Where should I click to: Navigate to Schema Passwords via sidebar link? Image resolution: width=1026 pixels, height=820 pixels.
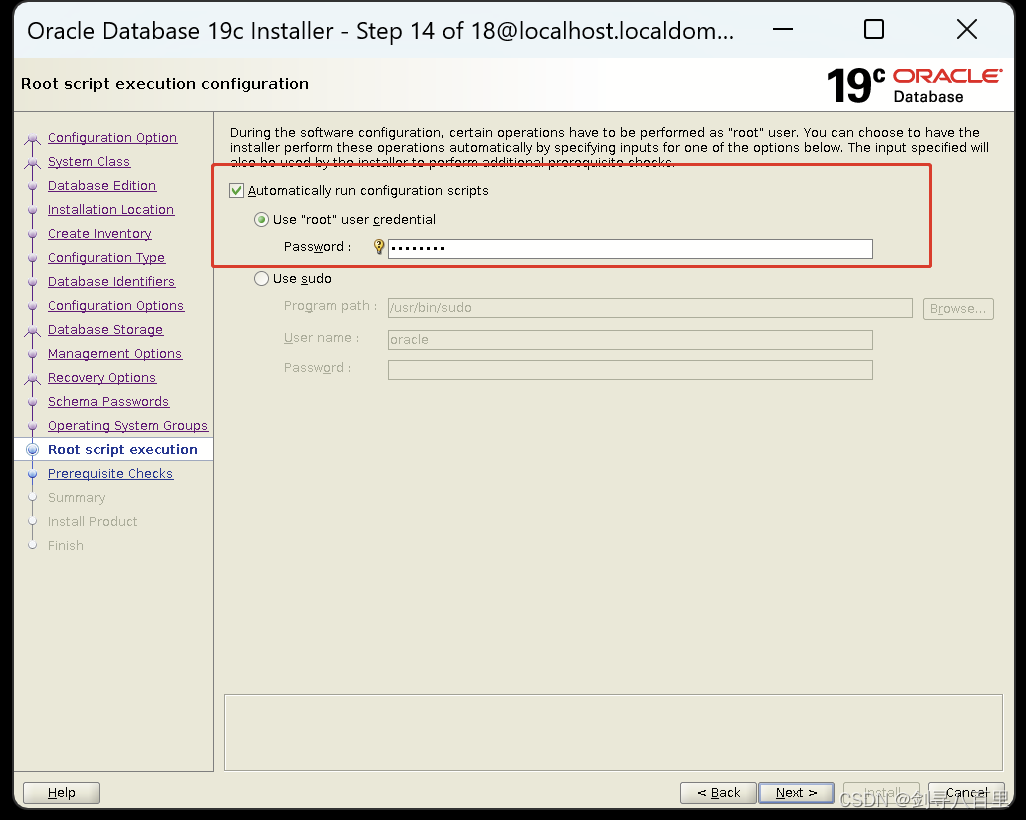click(x=108, y=401)
